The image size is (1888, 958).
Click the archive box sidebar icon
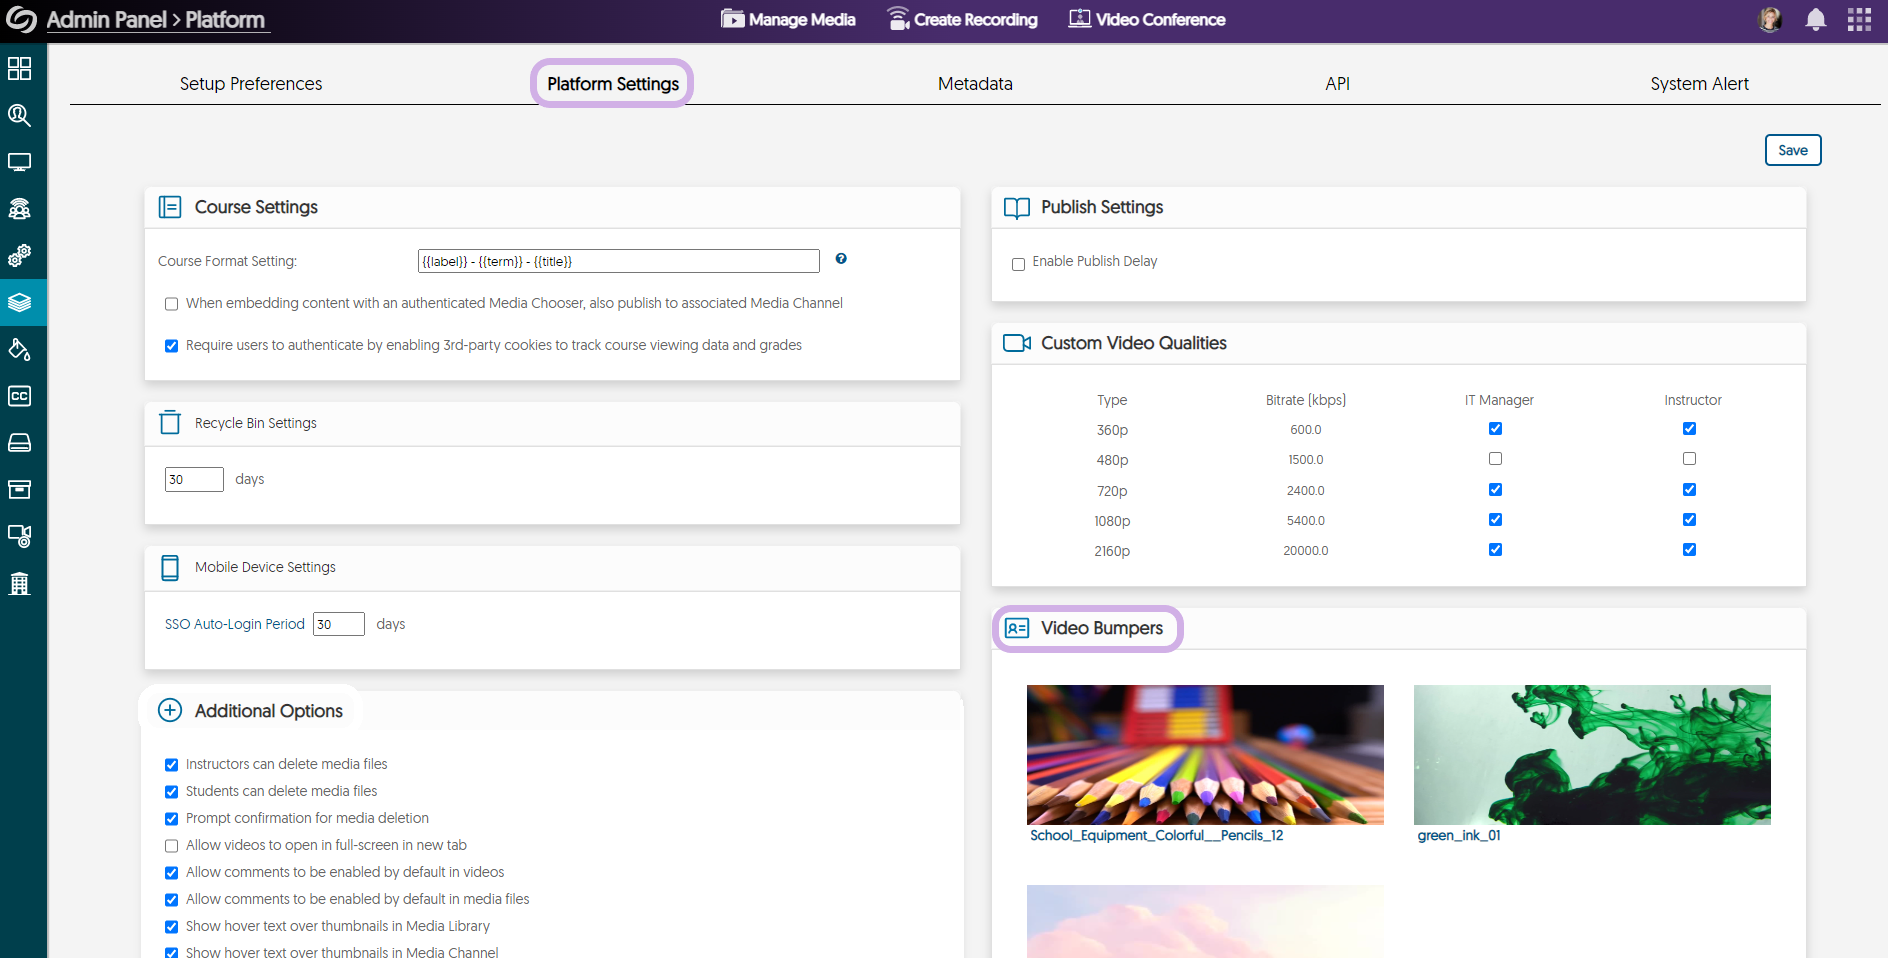[20, 489]
